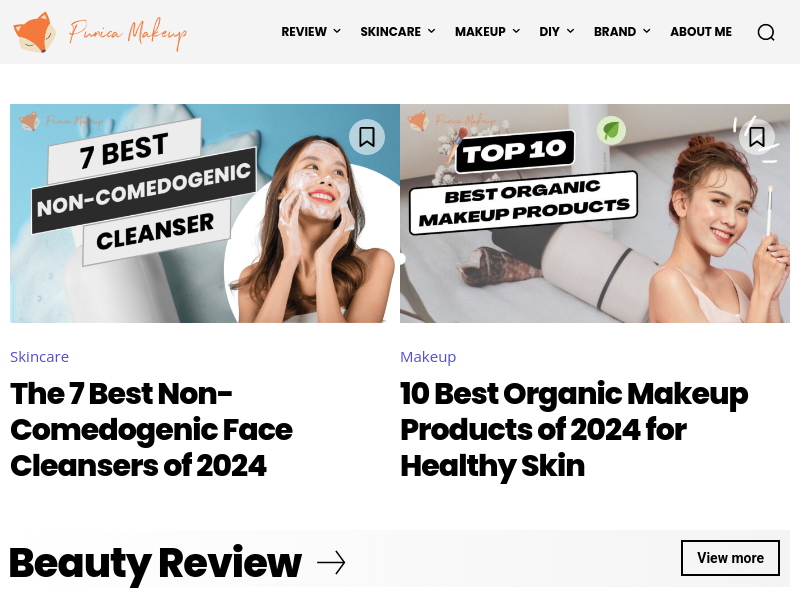The image size is (800, 600).
Task: Open the Makeup category link
Action: tap(428, 357)
